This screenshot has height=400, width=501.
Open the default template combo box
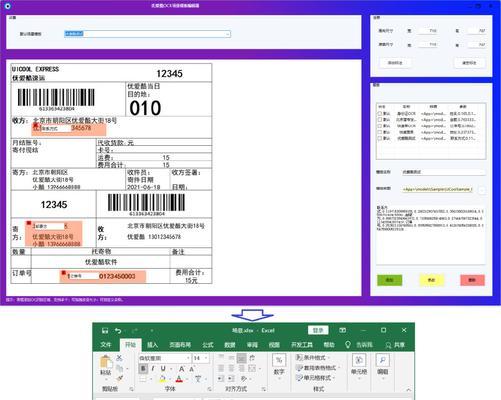coord(147,34)
